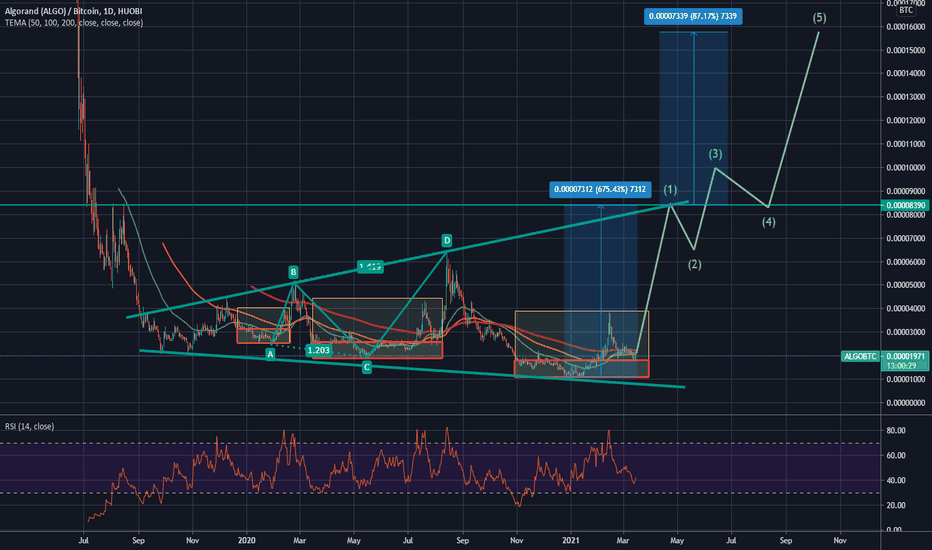Click the 20.00 level on RSI axis
932x550 pixels.
coord(896,505)
